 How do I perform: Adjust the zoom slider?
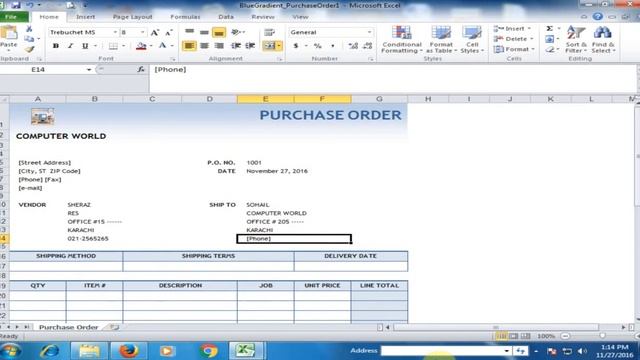coord(602,336)
